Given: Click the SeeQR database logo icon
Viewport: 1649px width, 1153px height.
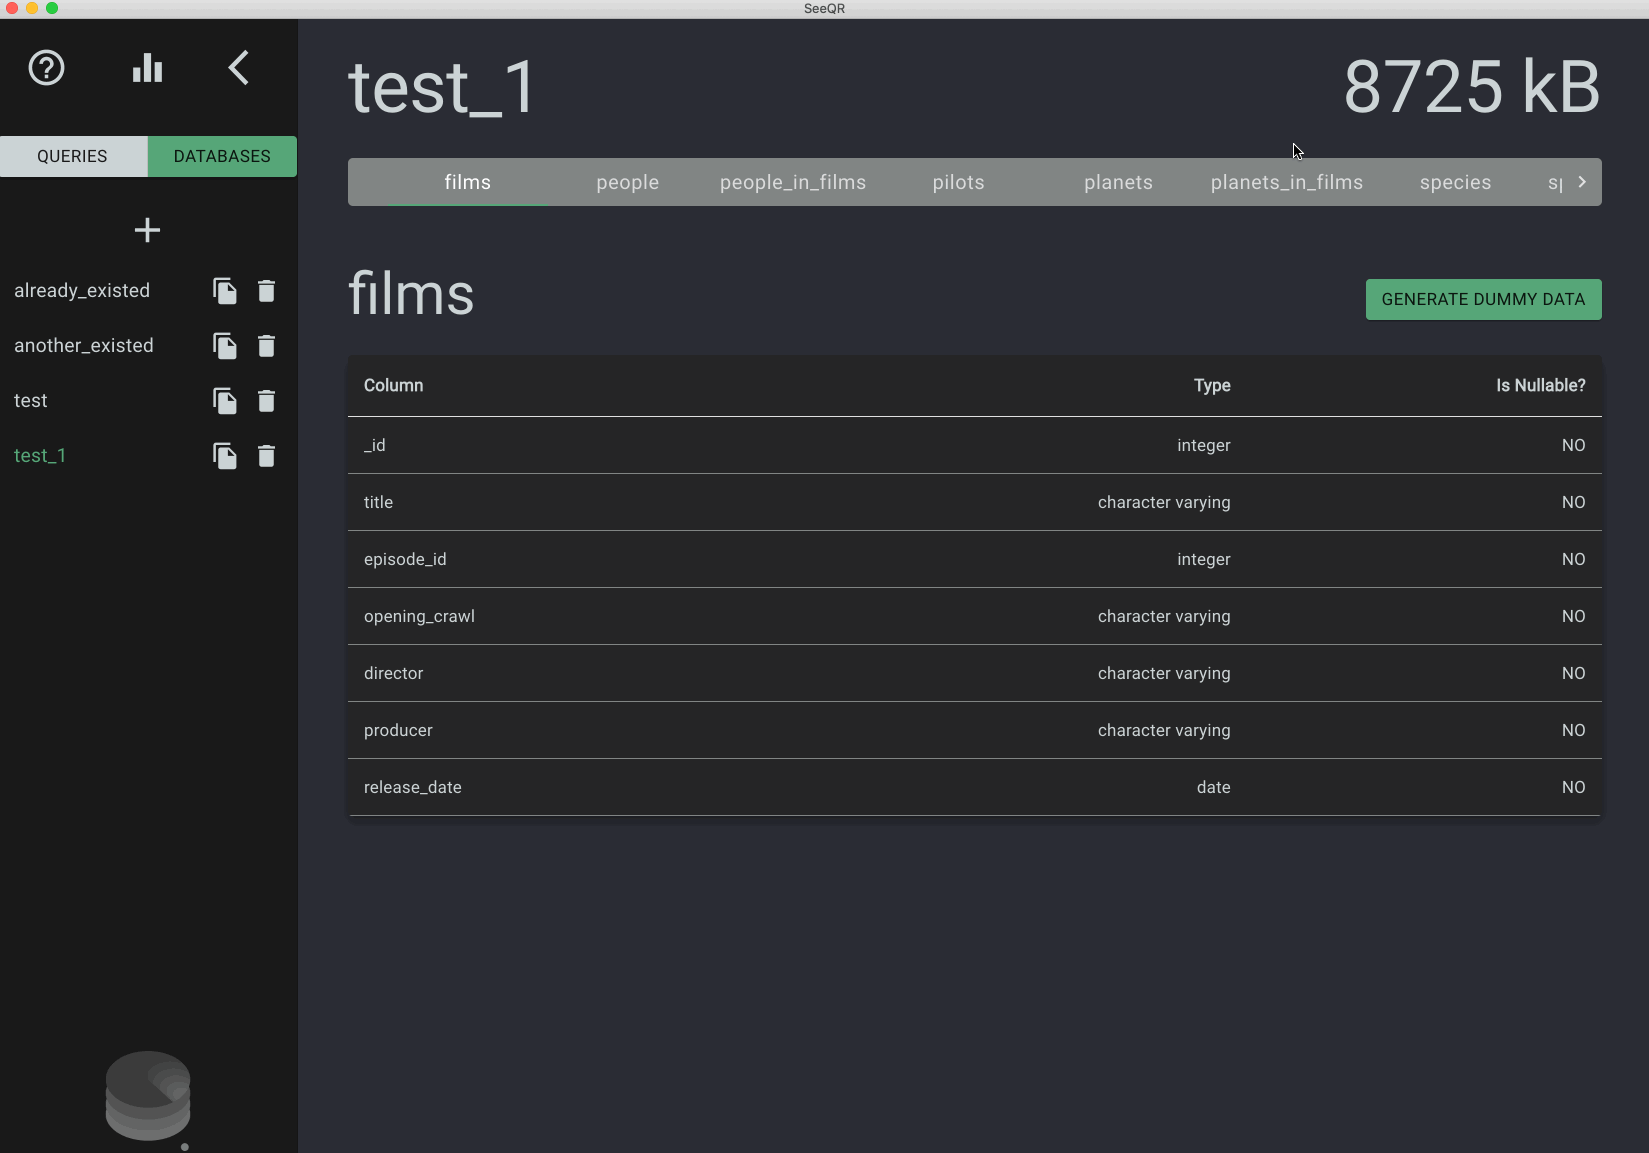Looking at the screenshot, I should 148,1096.
